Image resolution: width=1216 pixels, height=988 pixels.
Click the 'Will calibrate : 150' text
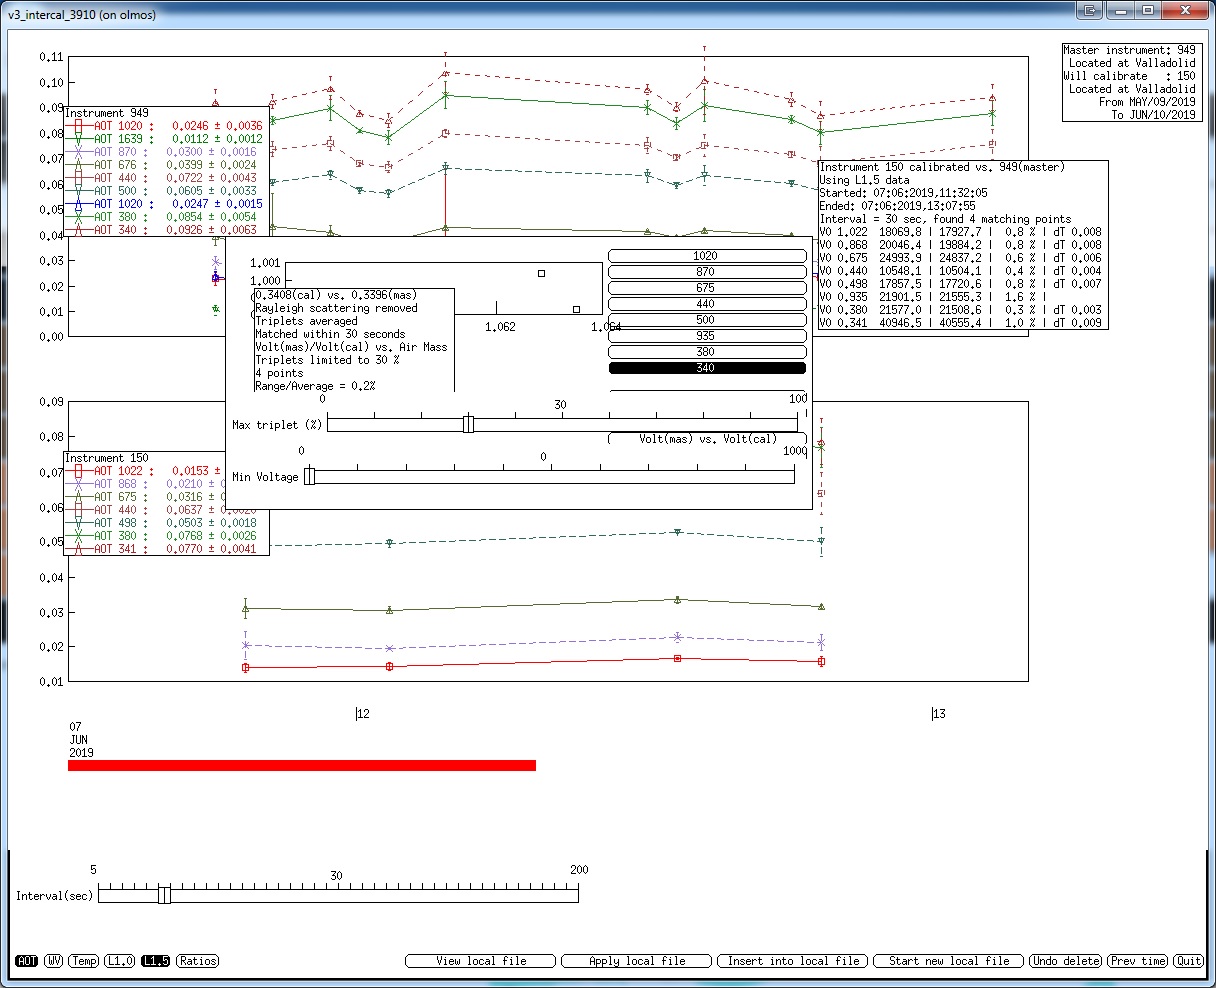(x=1129, y=76)
